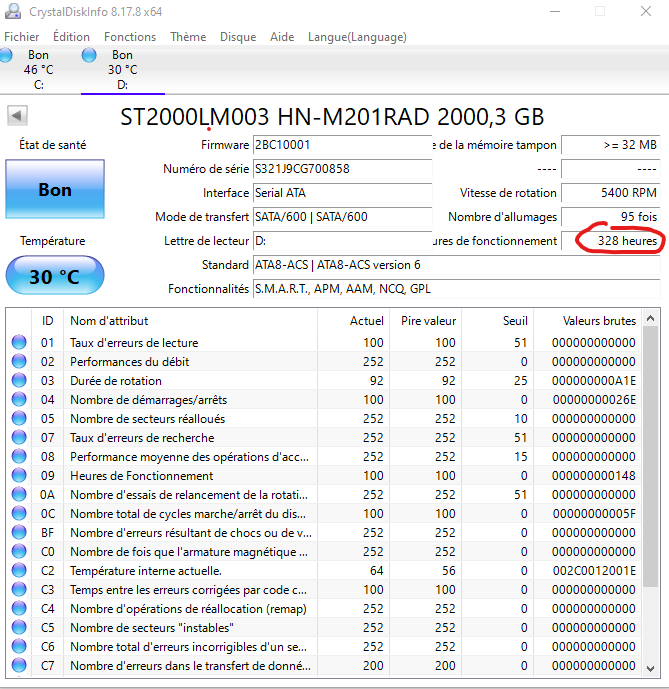Open the Thème menu
This screenshot has width=669, height=689.
tap(188, 37)
